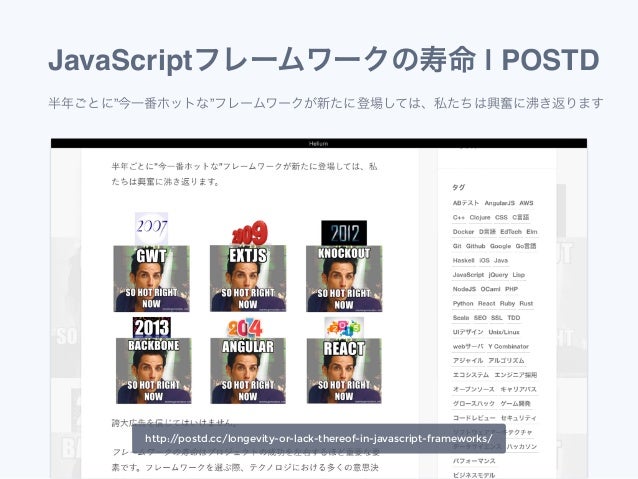Open the AngularJS tag
This screenshot has width=638, height=479.
(499, 203)
